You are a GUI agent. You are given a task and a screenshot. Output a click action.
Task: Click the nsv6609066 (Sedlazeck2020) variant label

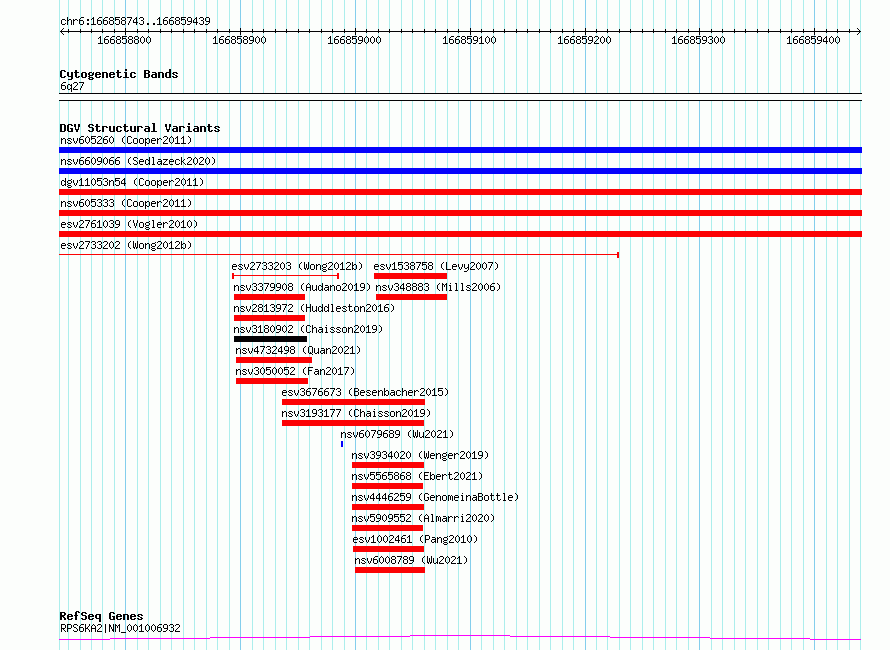pos(138,161)
